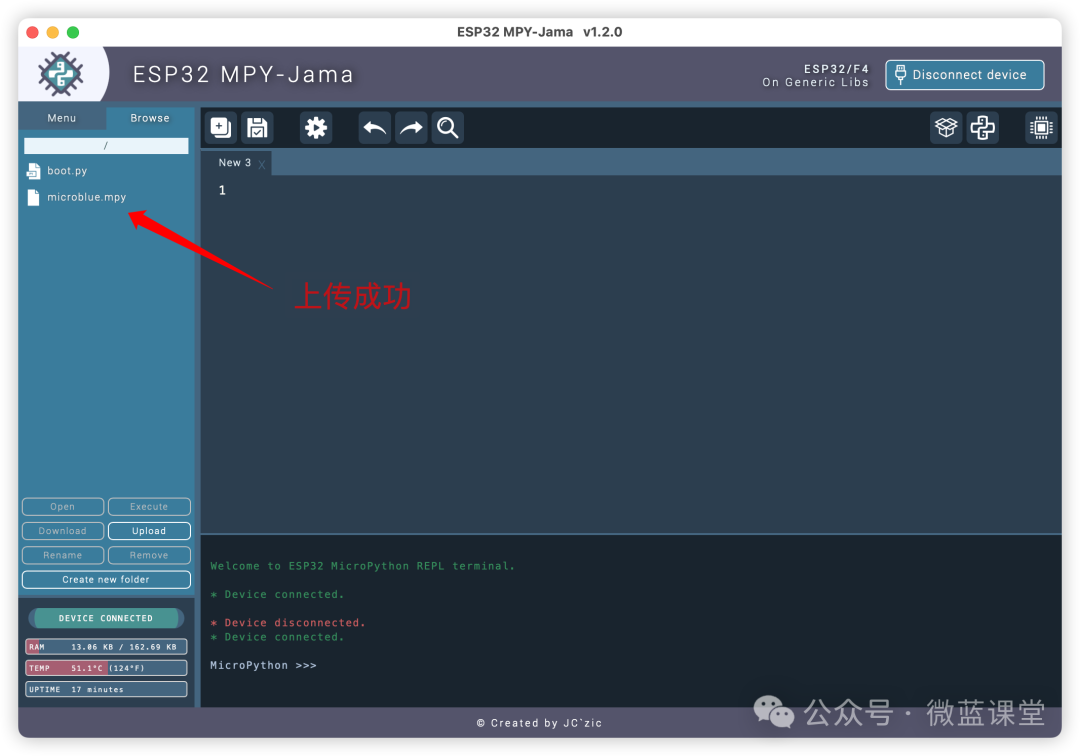
Task: Click the Upload button
Action: click(x=149, y=531)
